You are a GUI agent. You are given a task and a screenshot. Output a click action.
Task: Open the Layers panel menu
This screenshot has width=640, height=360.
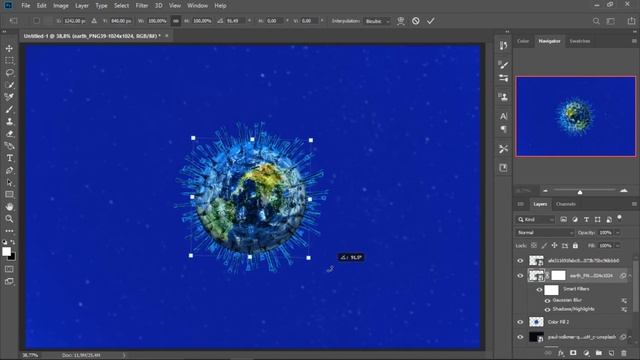click(x=634, y=204)
